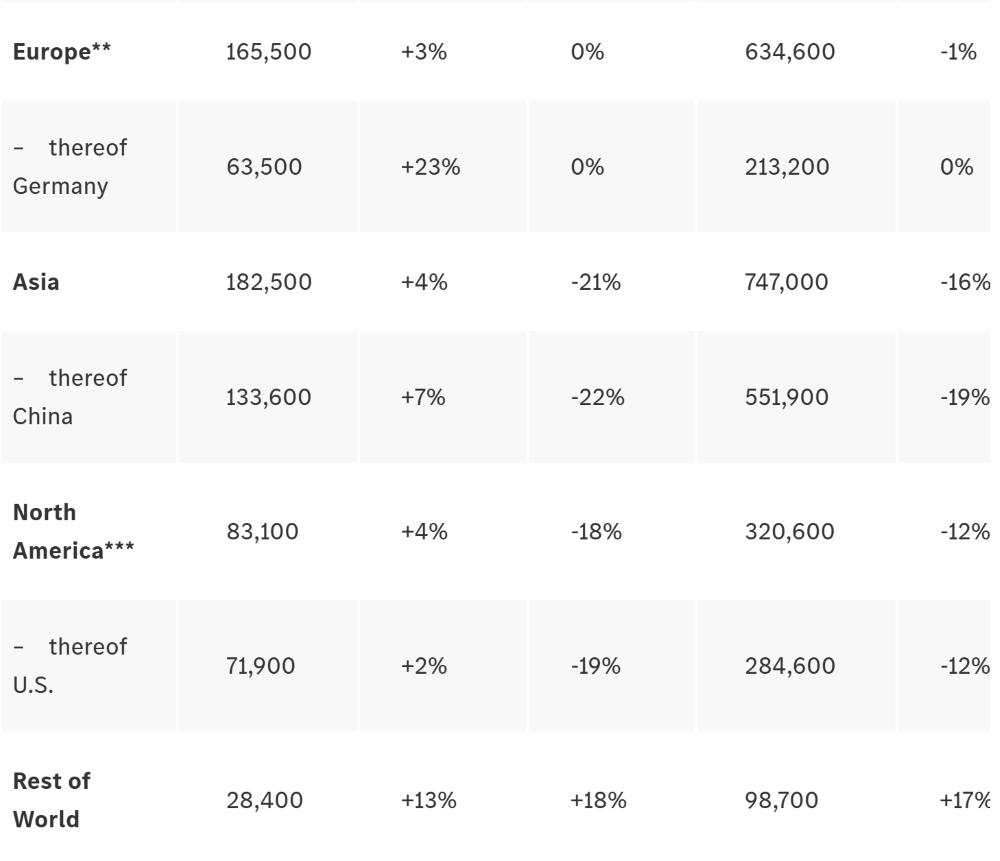The width and height of the screenshot is (1000, 861).
Task: Select Germany's 63,500 cell
Action: coord(264,167)
